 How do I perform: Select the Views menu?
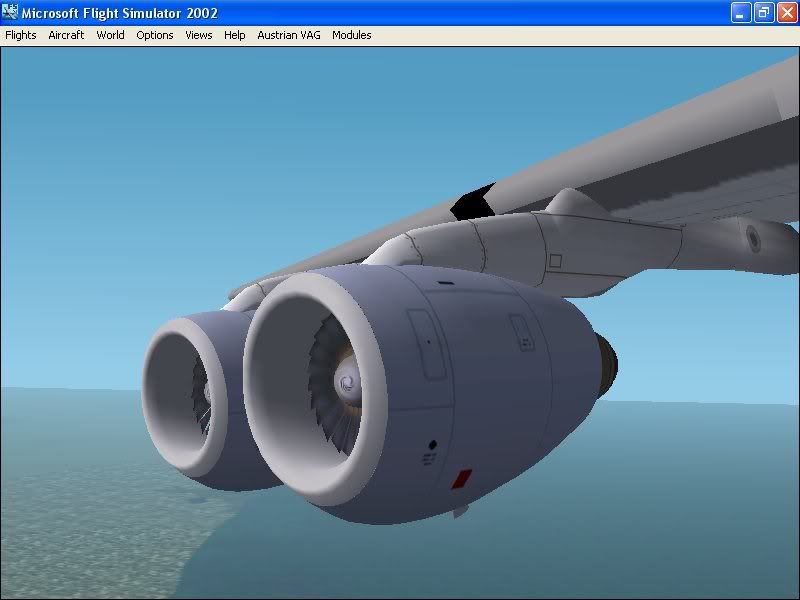(x=199, y=35)
